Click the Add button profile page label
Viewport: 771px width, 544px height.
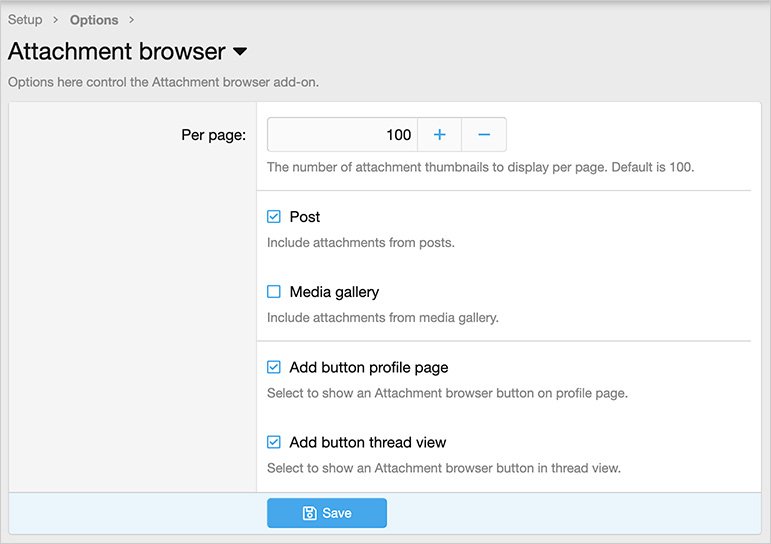coord(368,367)
